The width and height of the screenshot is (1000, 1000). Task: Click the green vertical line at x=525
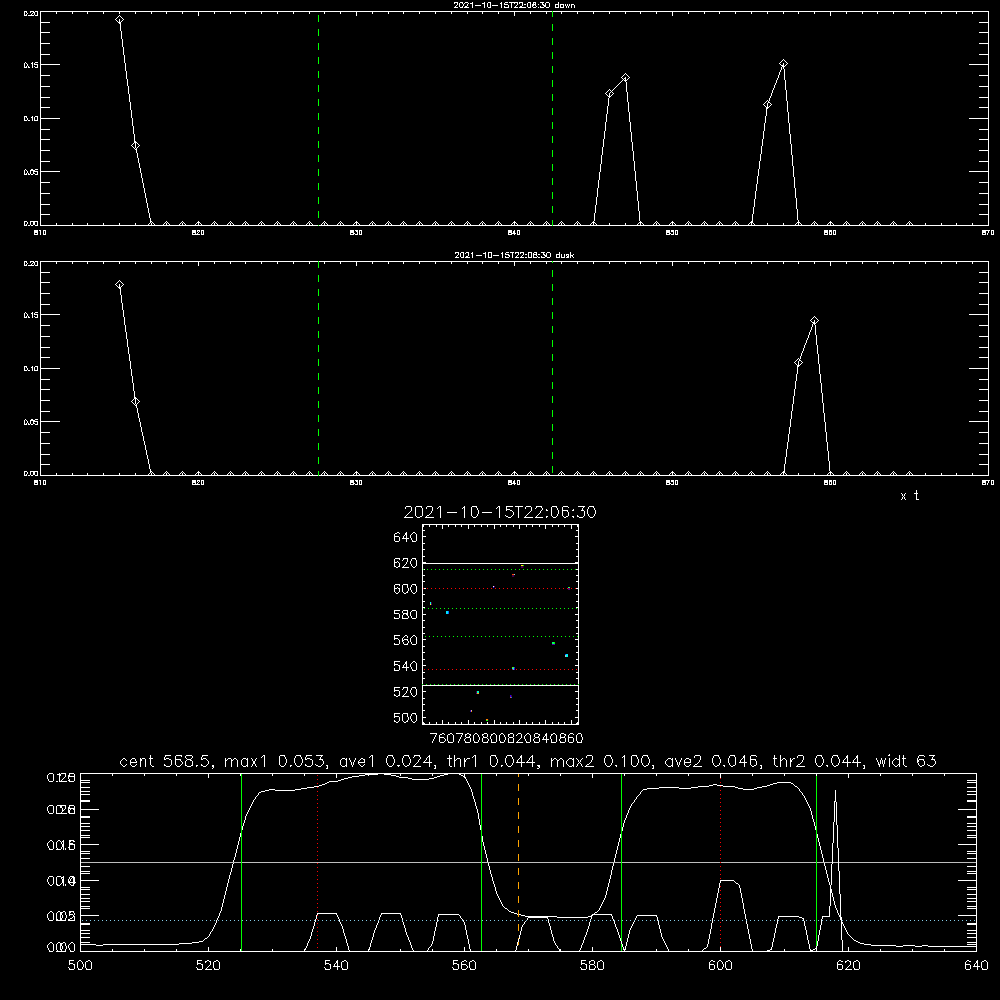click(241, 862)
